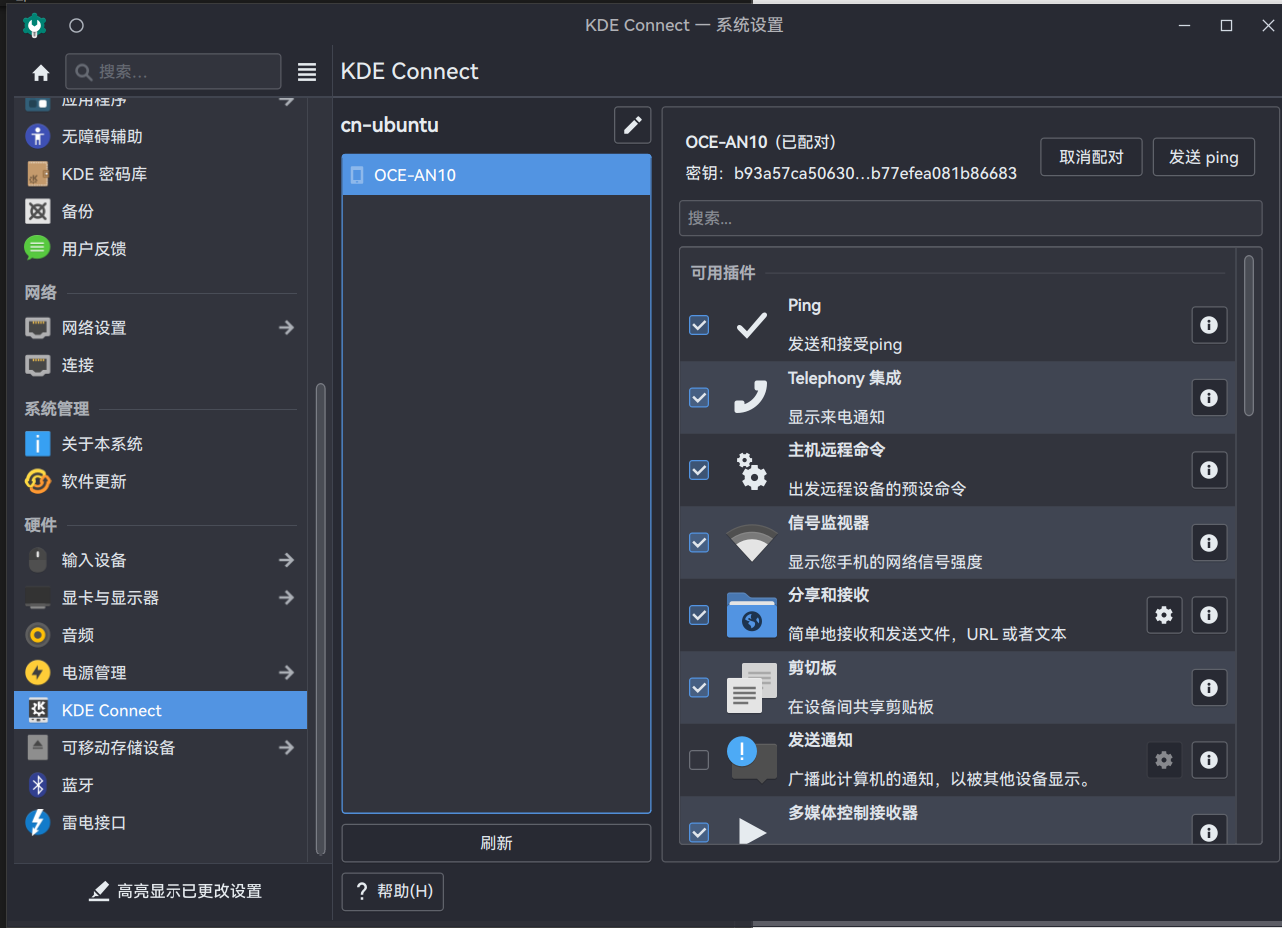Screen dimensions: 1282x928
Task: Open 蓝牙 settings
Action: pos(160,786)
